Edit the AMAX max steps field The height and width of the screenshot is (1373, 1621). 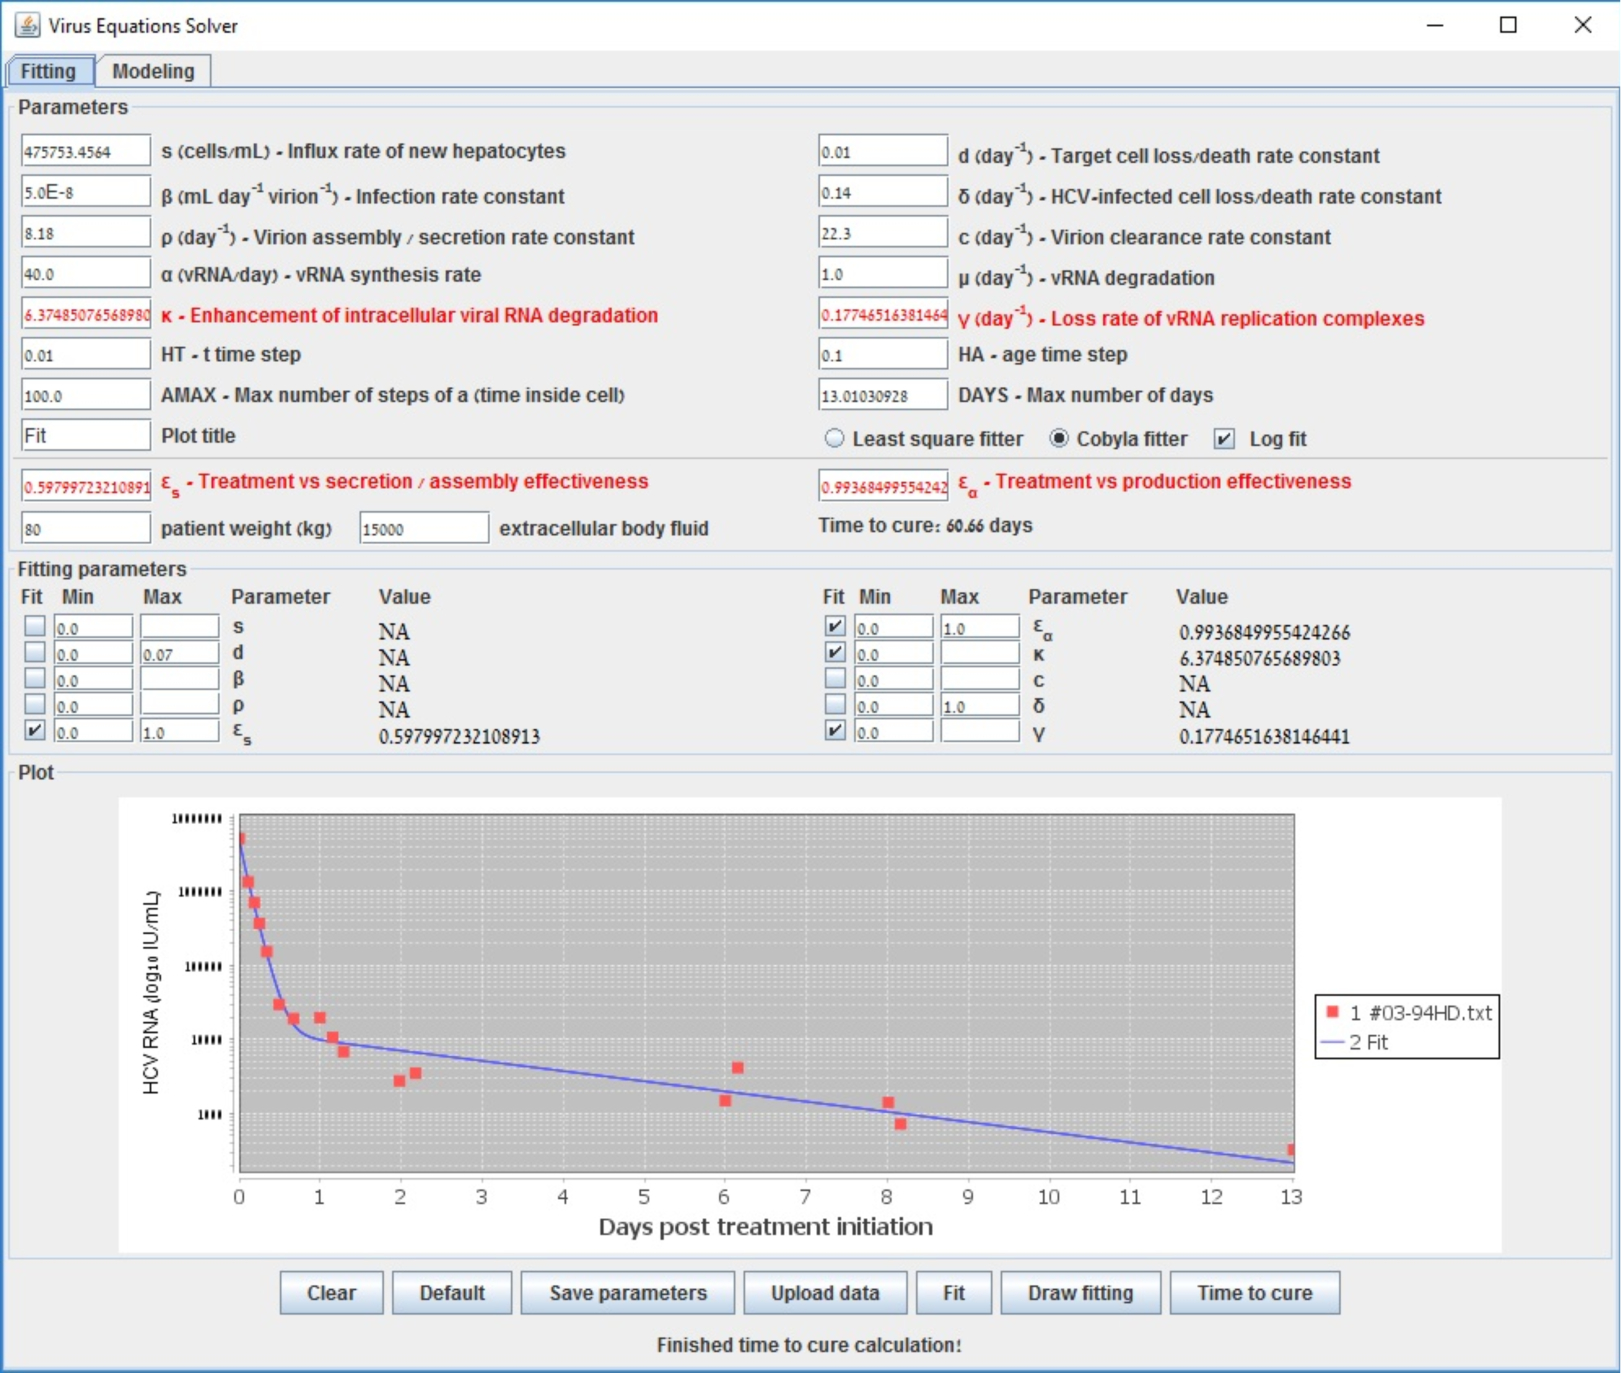86,395
